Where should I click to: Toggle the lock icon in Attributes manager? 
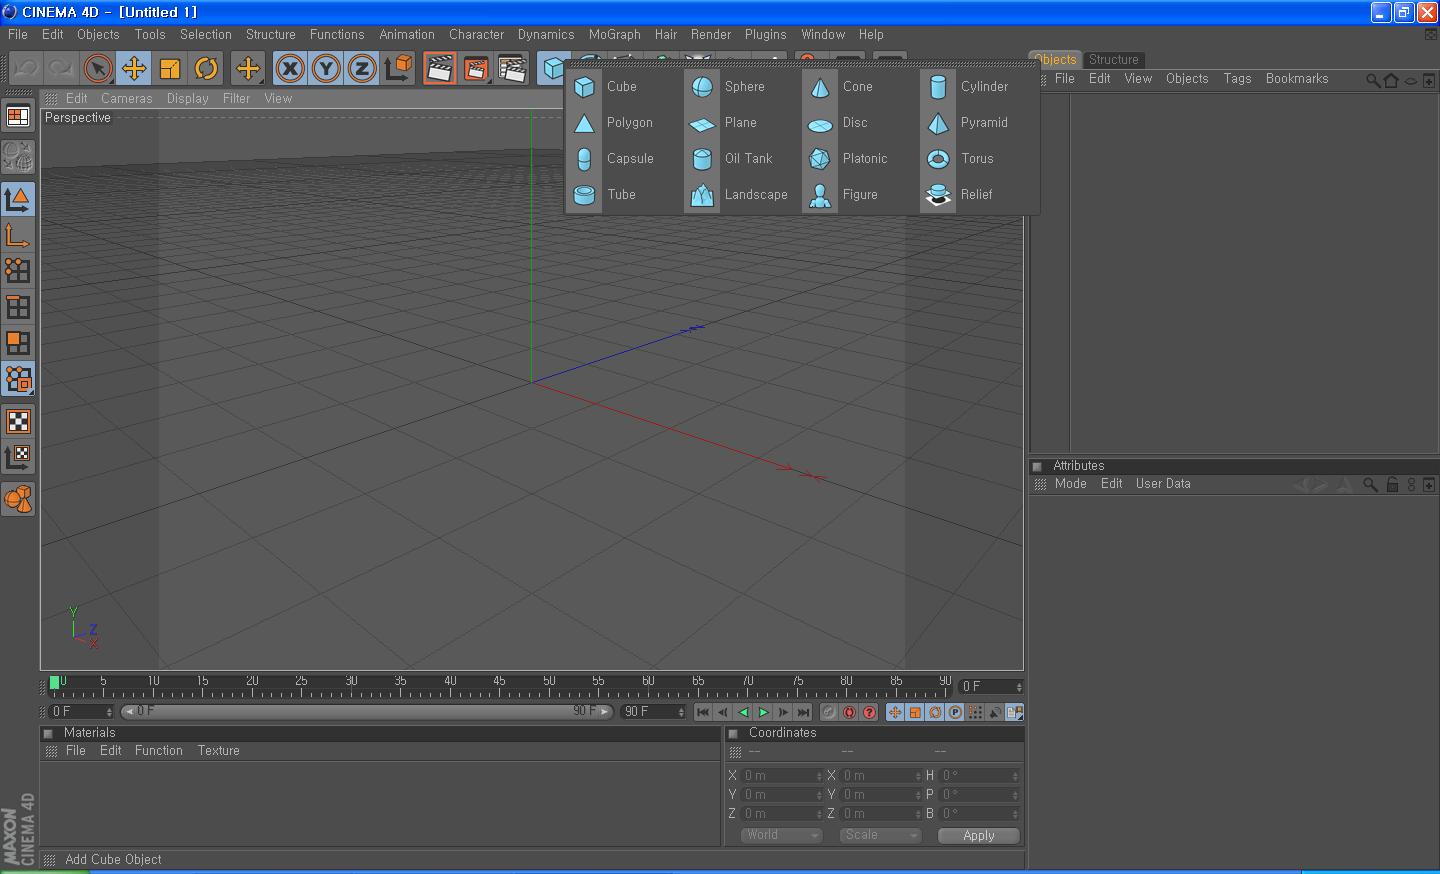click(x=1392, y=484)
